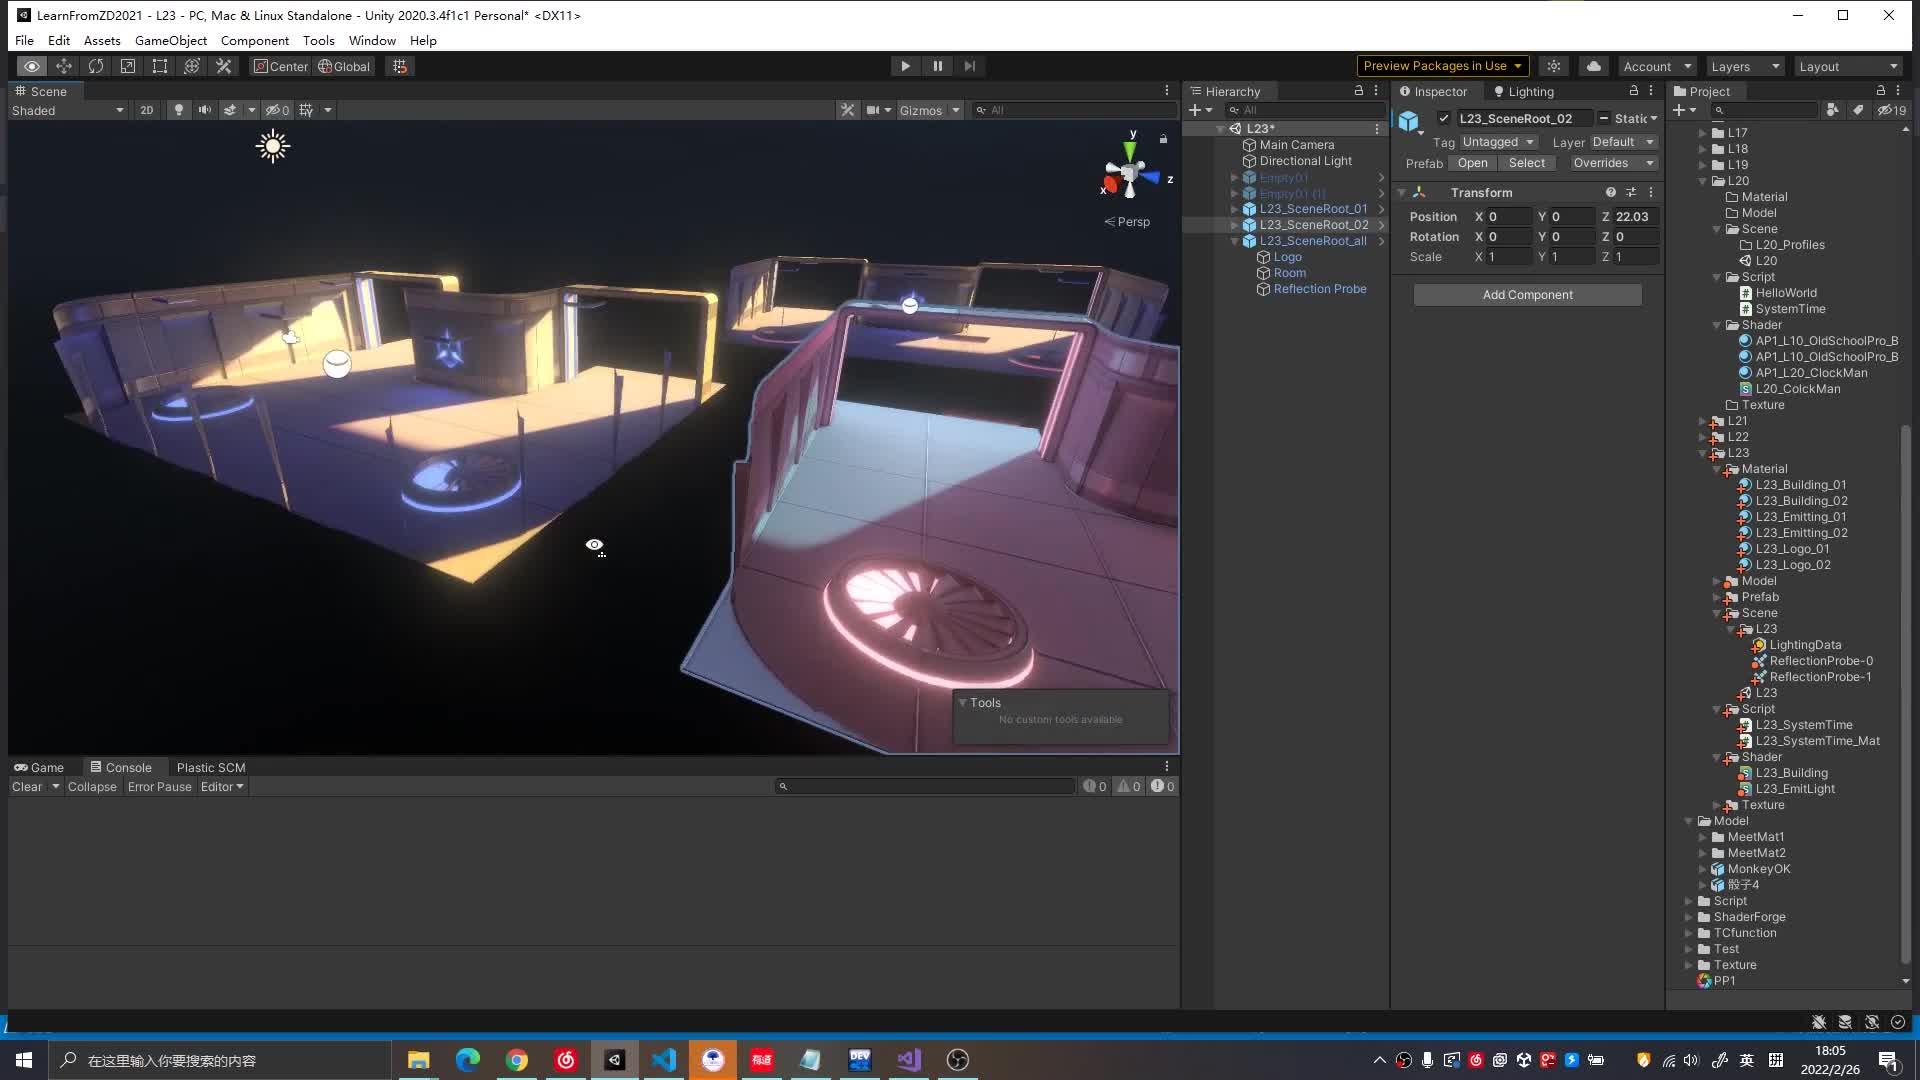Screen dimensions: 1920x1080
Task: Select the Rotate tool
Action: [x=95, y=66]
